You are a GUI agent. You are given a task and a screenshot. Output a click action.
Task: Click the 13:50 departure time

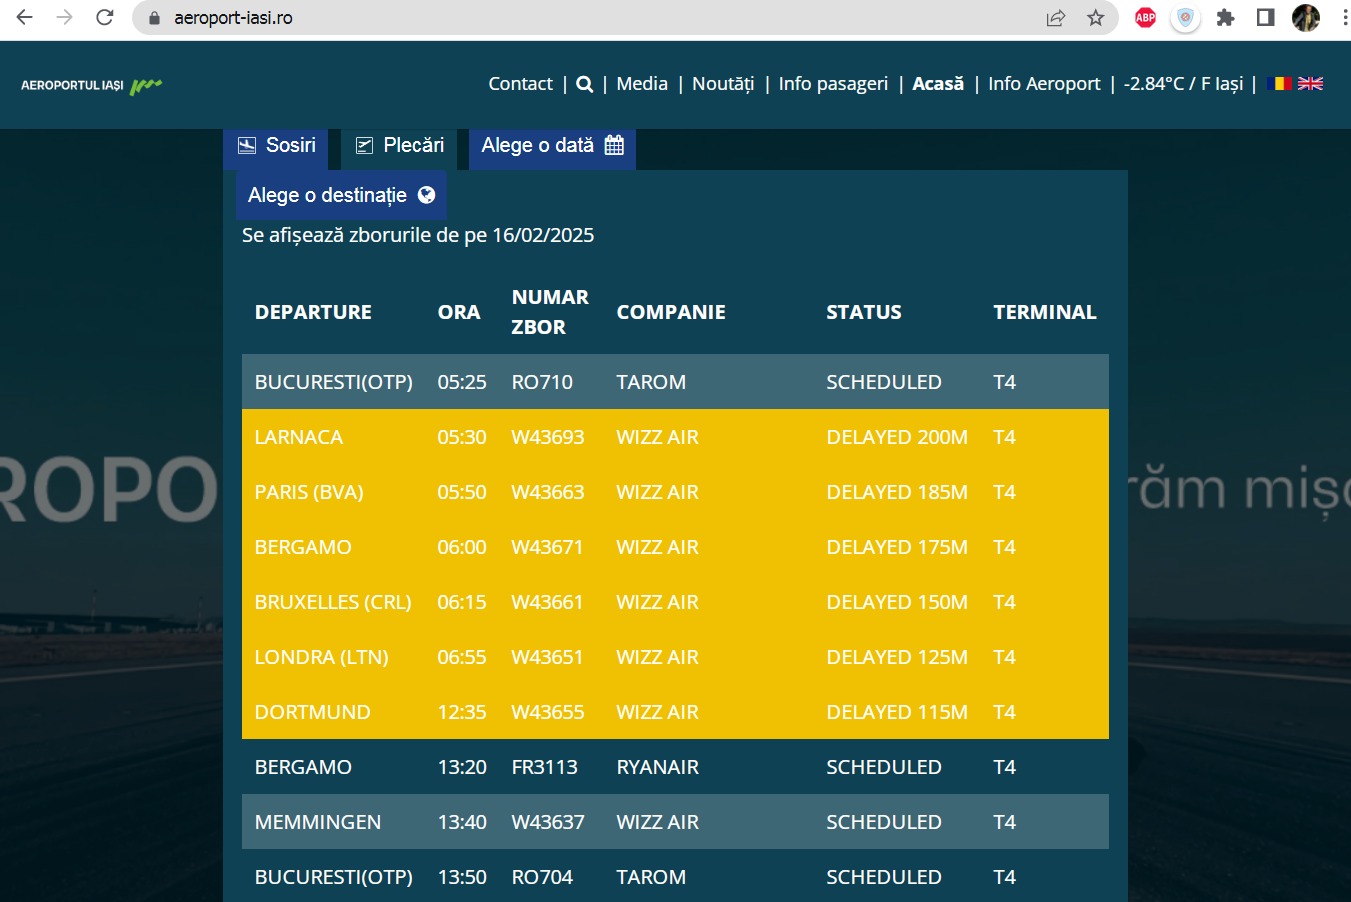[x=462, y=877]
